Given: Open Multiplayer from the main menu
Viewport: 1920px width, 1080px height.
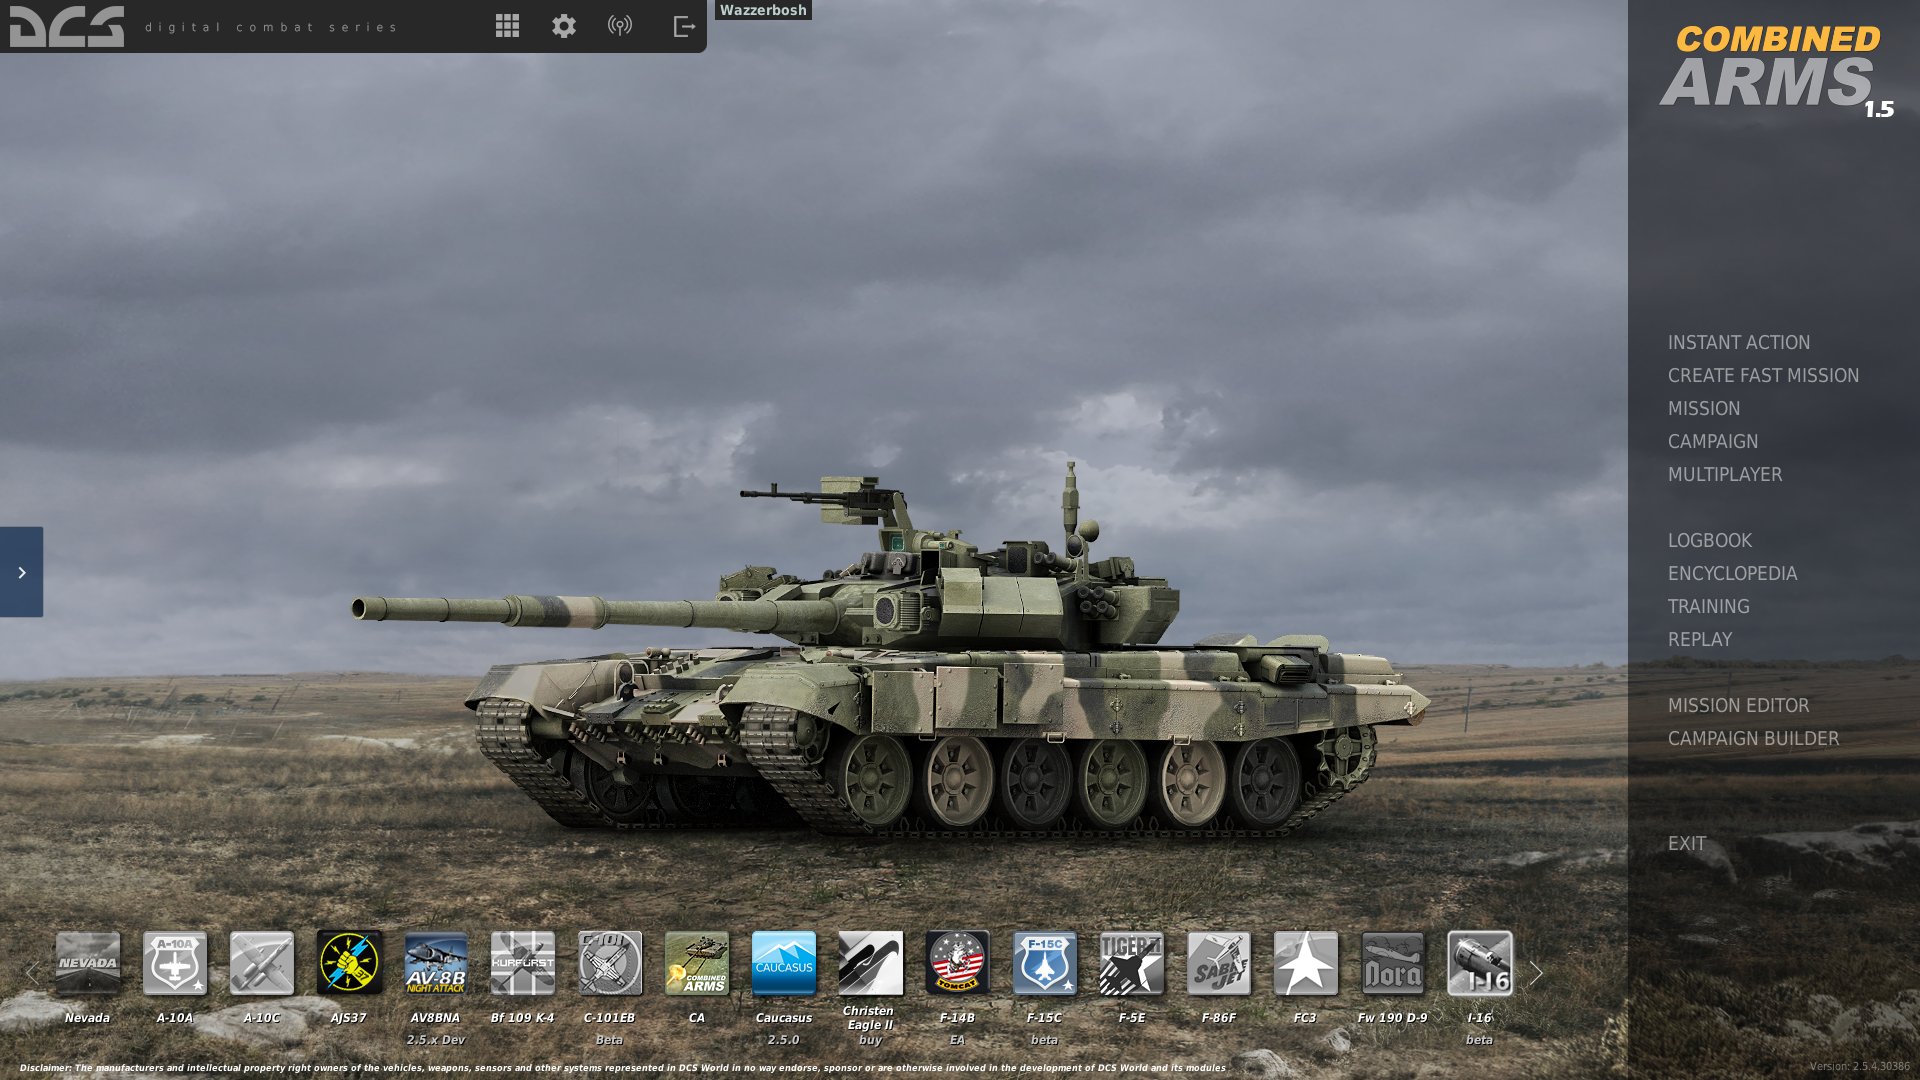Looking at the screenshot, I should pyautogui.click(x=1725, y=474).
